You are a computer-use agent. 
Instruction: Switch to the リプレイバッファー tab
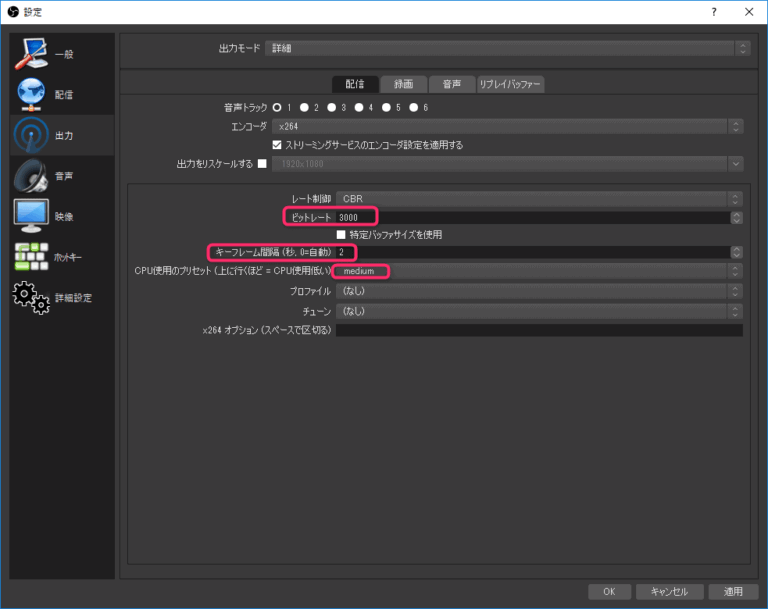click(510, 84)
